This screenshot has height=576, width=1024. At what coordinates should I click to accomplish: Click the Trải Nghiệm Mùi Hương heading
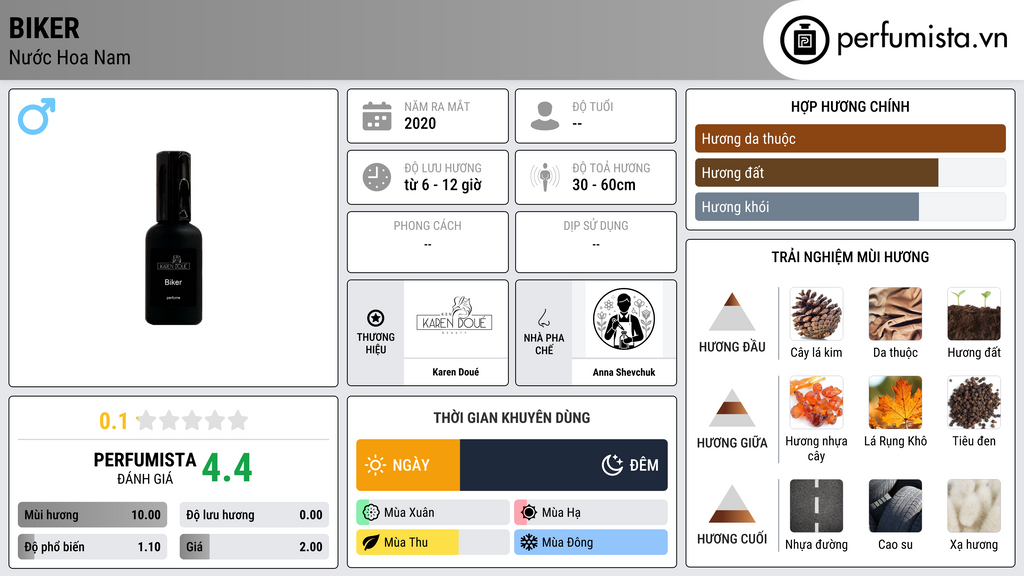[x=850, y=257]
